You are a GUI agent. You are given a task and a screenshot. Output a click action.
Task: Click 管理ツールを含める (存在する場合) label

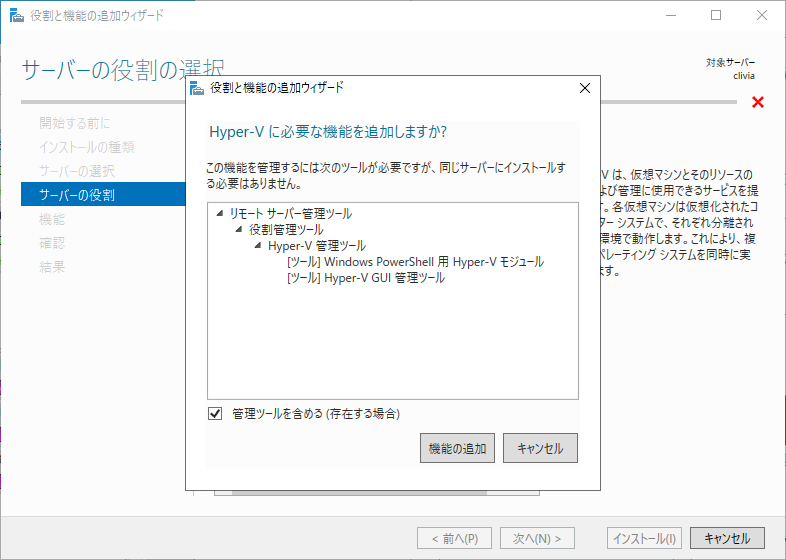pos(316,414)
